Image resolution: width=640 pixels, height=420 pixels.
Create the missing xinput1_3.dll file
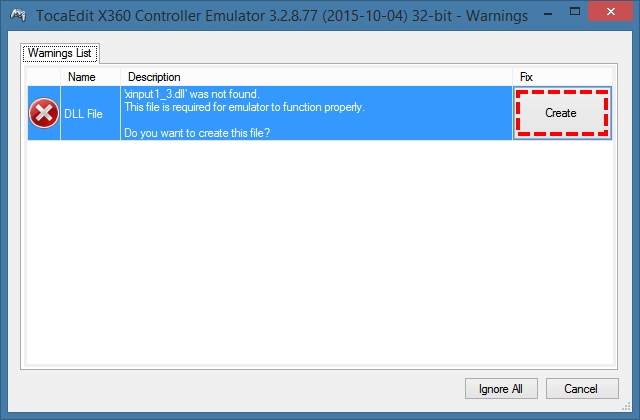562,113
